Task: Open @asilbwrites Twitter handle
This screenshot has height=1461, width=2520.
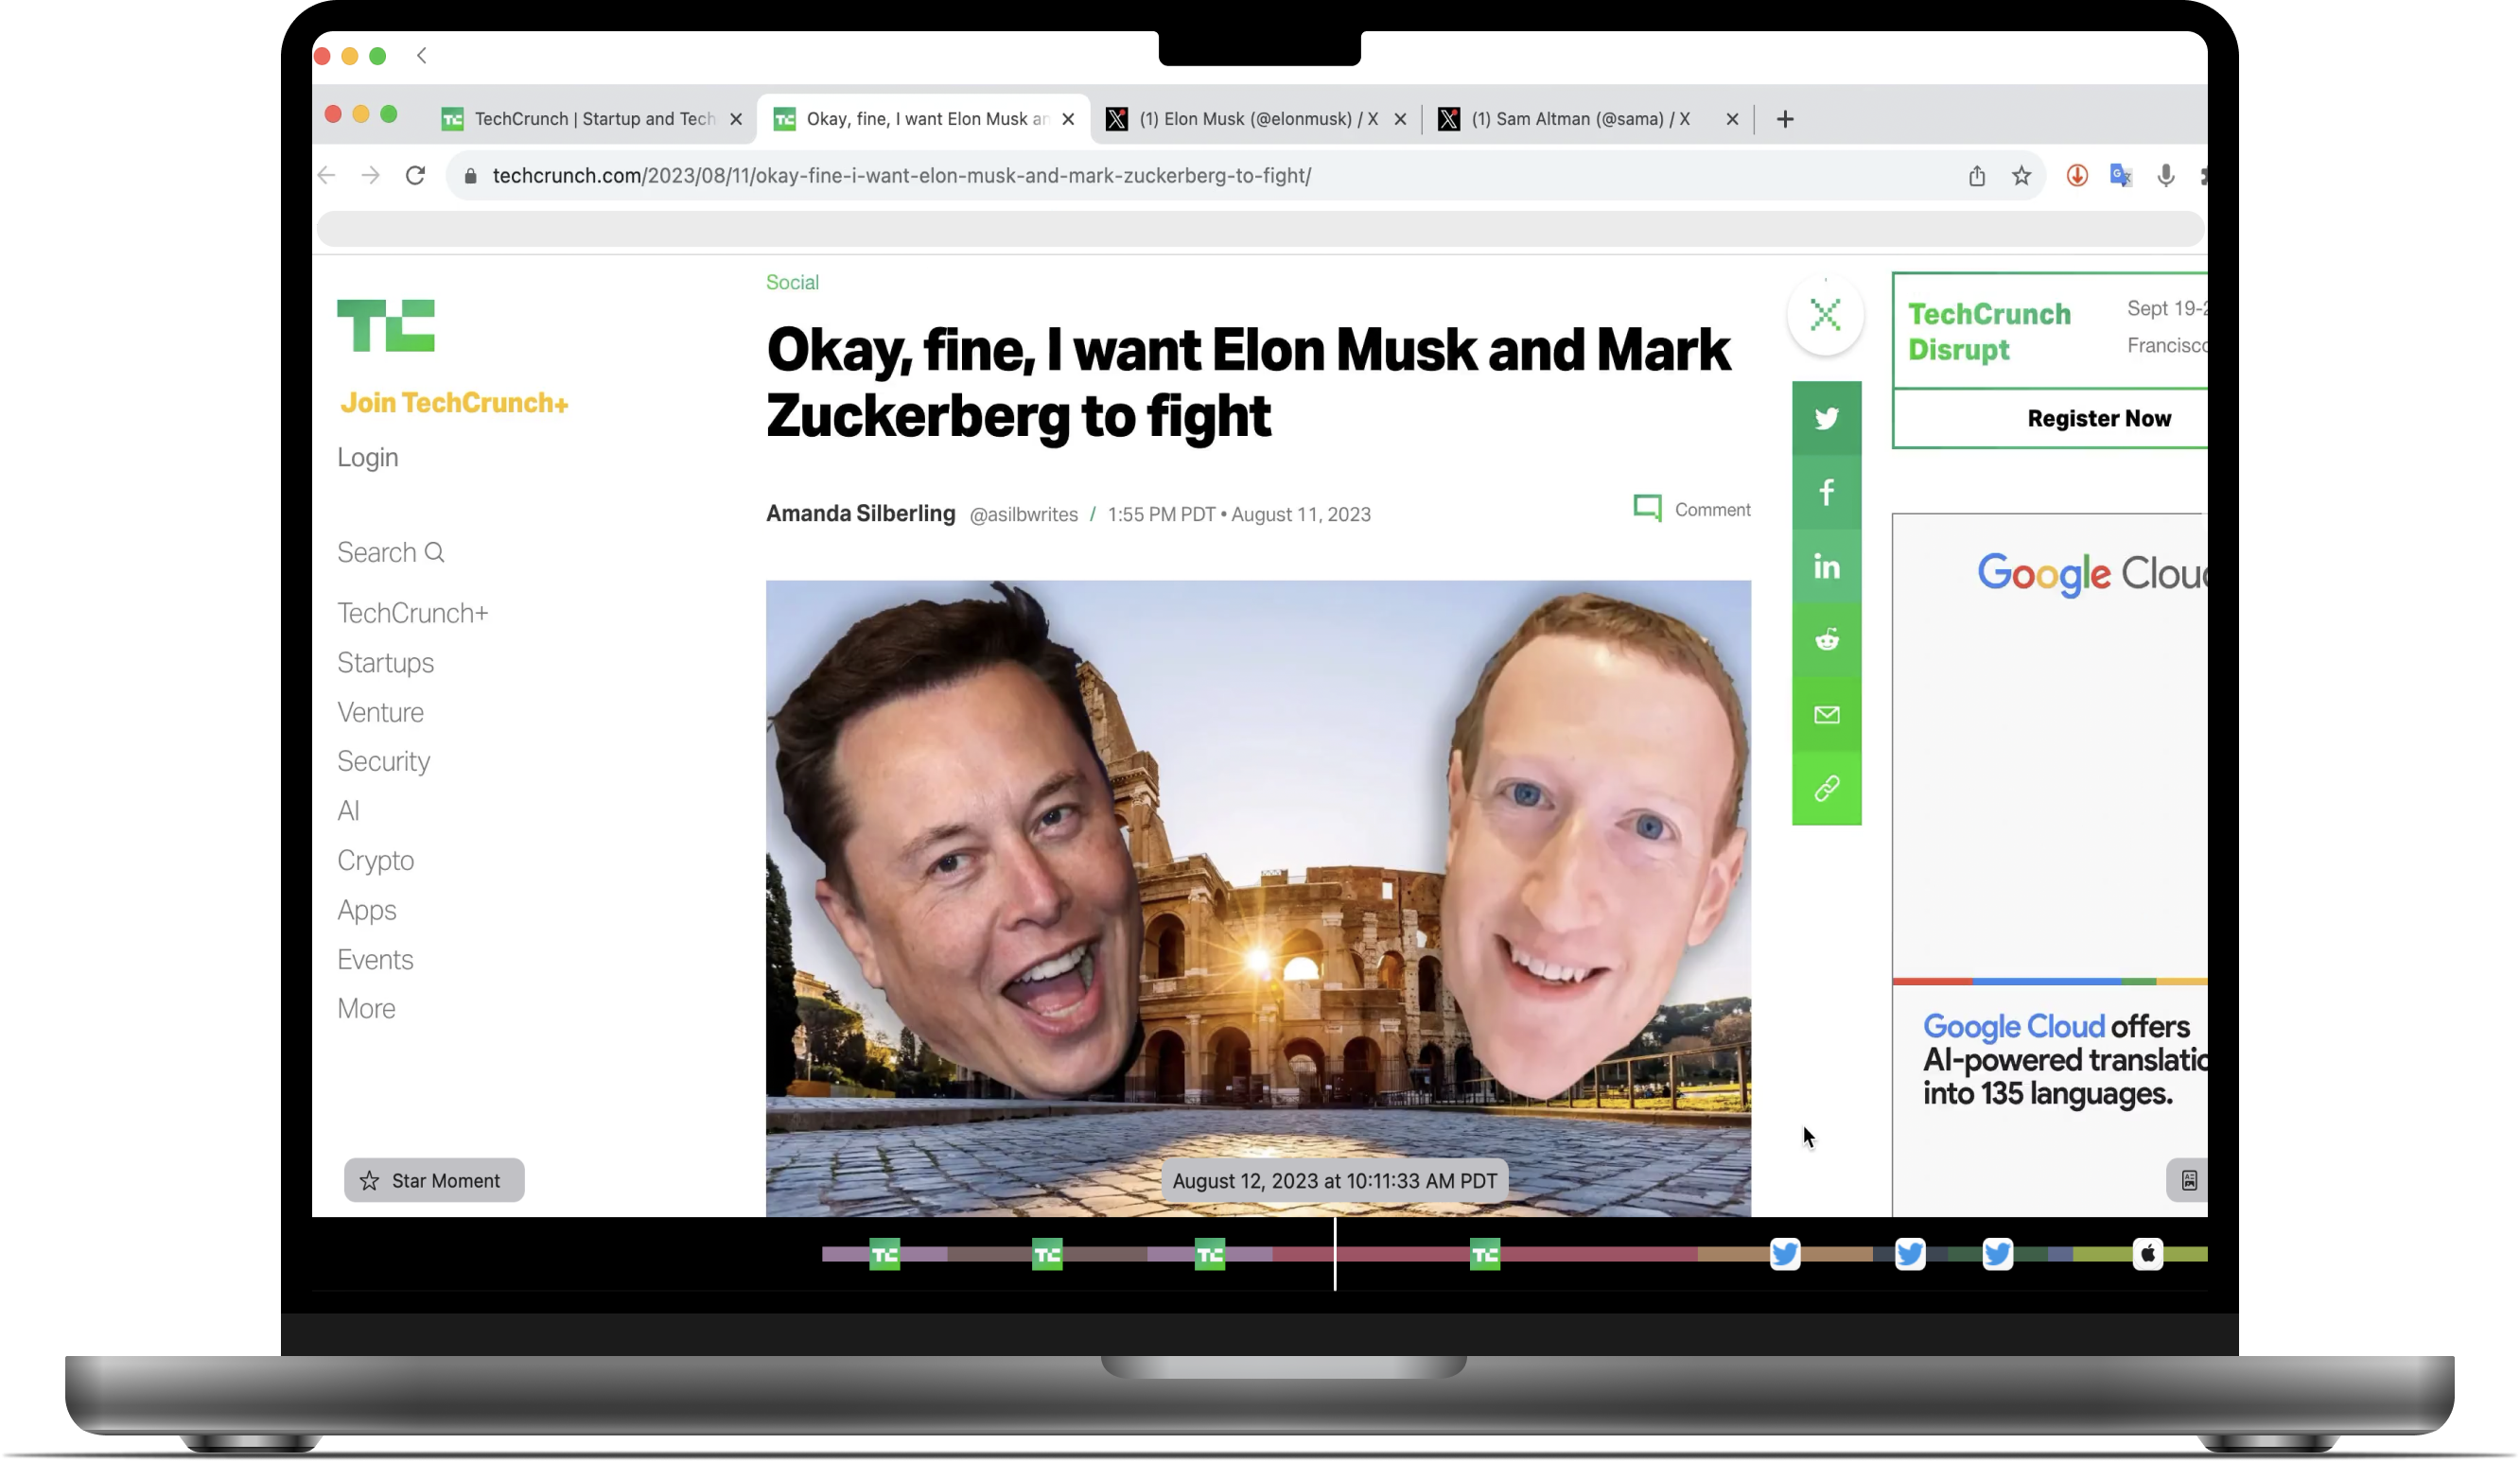Action: (1023, 514)
